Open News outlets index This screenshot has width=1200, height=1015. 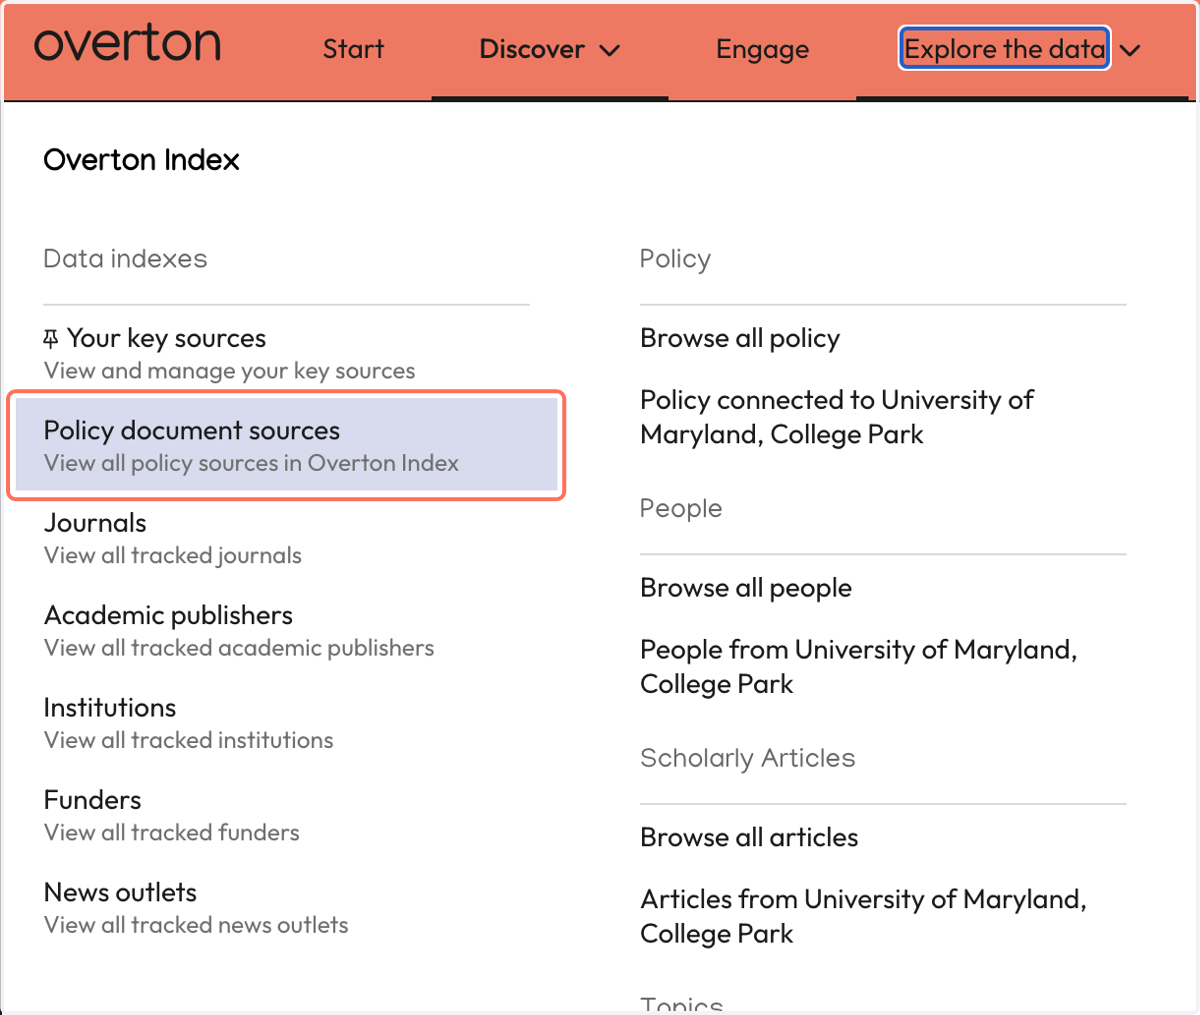tap(120, 892)
